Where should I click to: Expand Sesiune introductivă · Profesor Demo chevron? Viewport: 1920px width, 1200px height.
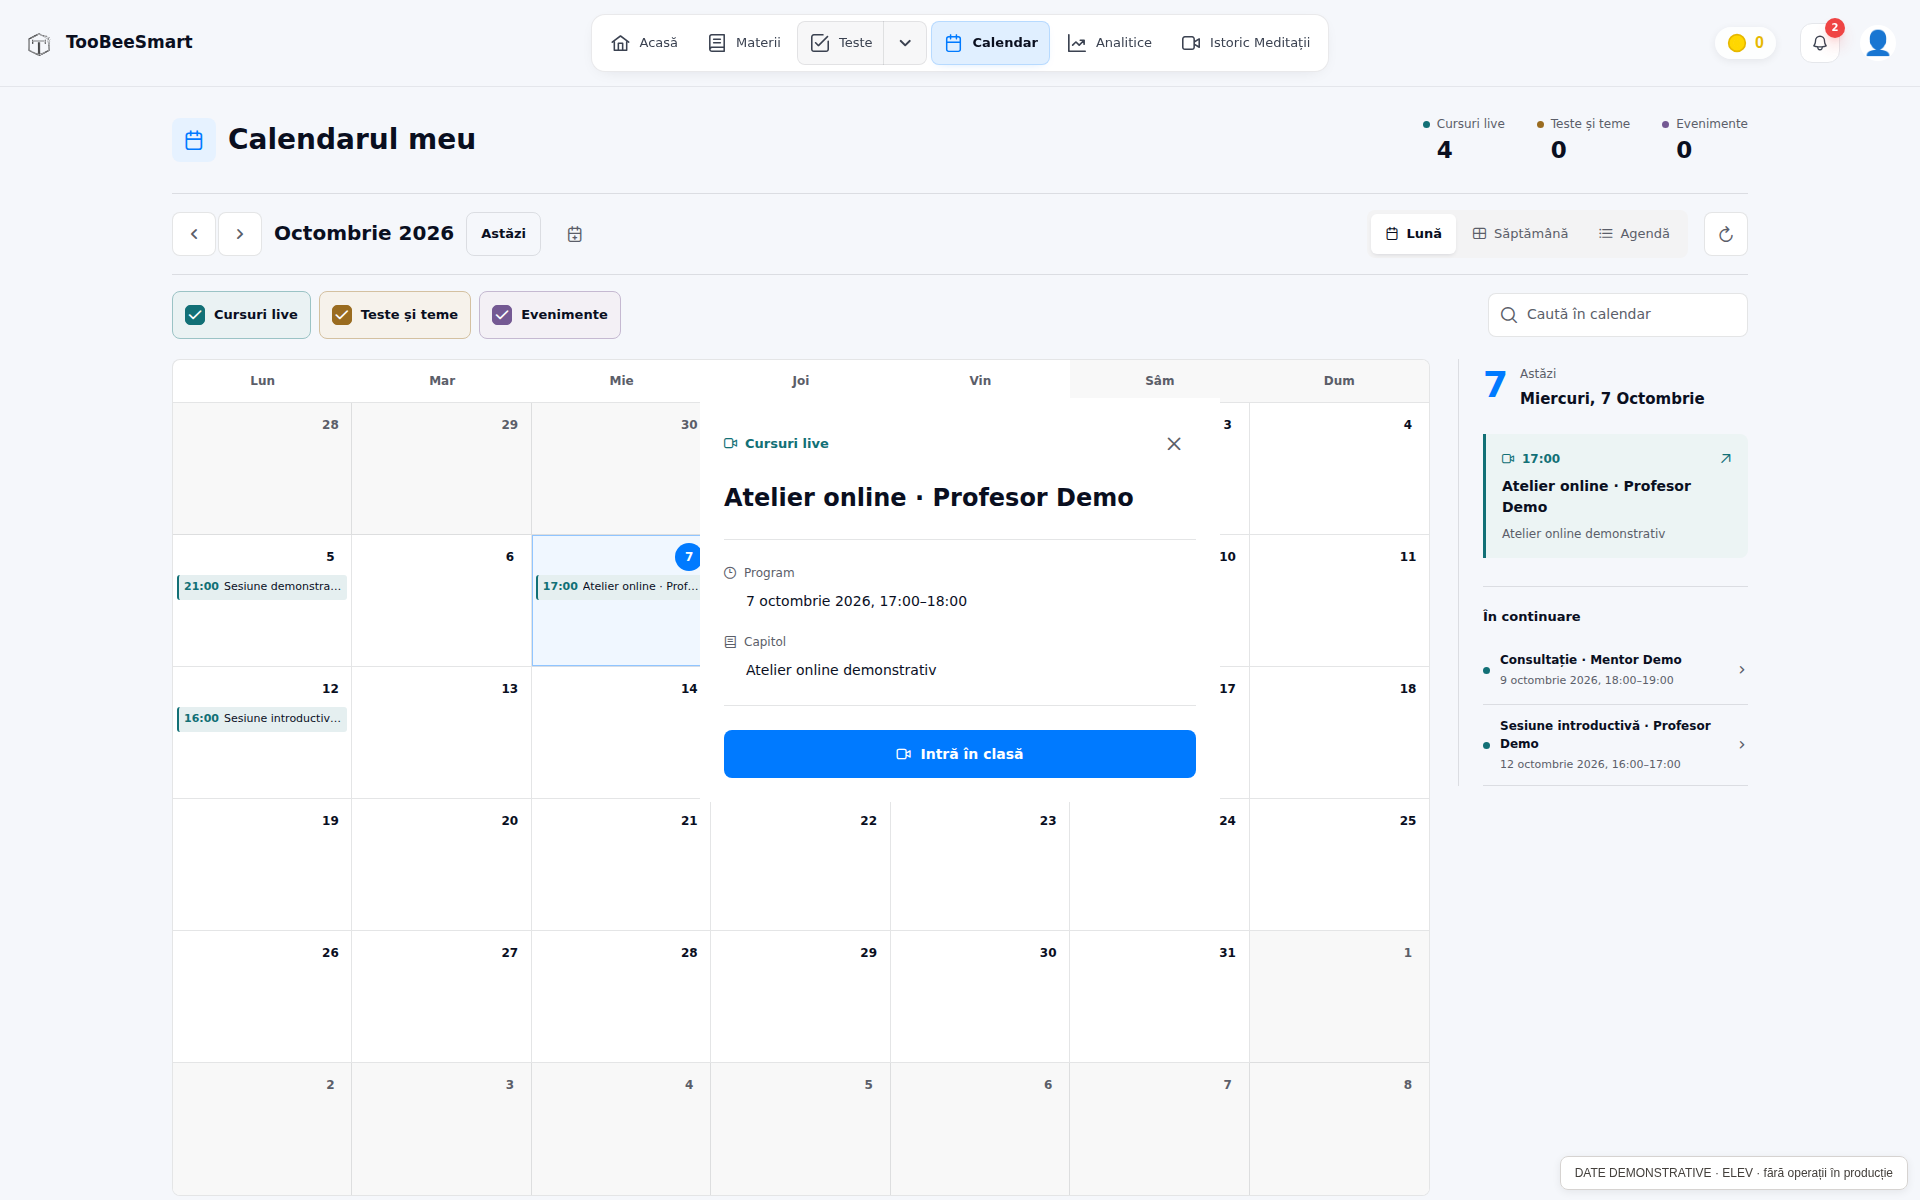click(1742, 745)
